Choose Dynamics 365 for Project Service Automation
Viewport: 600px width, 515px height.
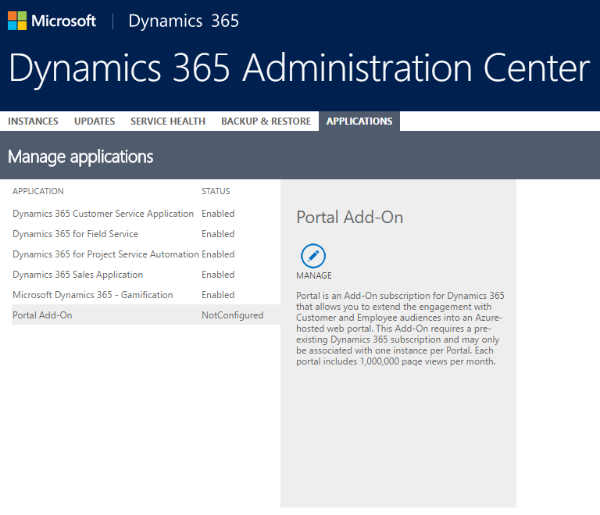[105, 254]
